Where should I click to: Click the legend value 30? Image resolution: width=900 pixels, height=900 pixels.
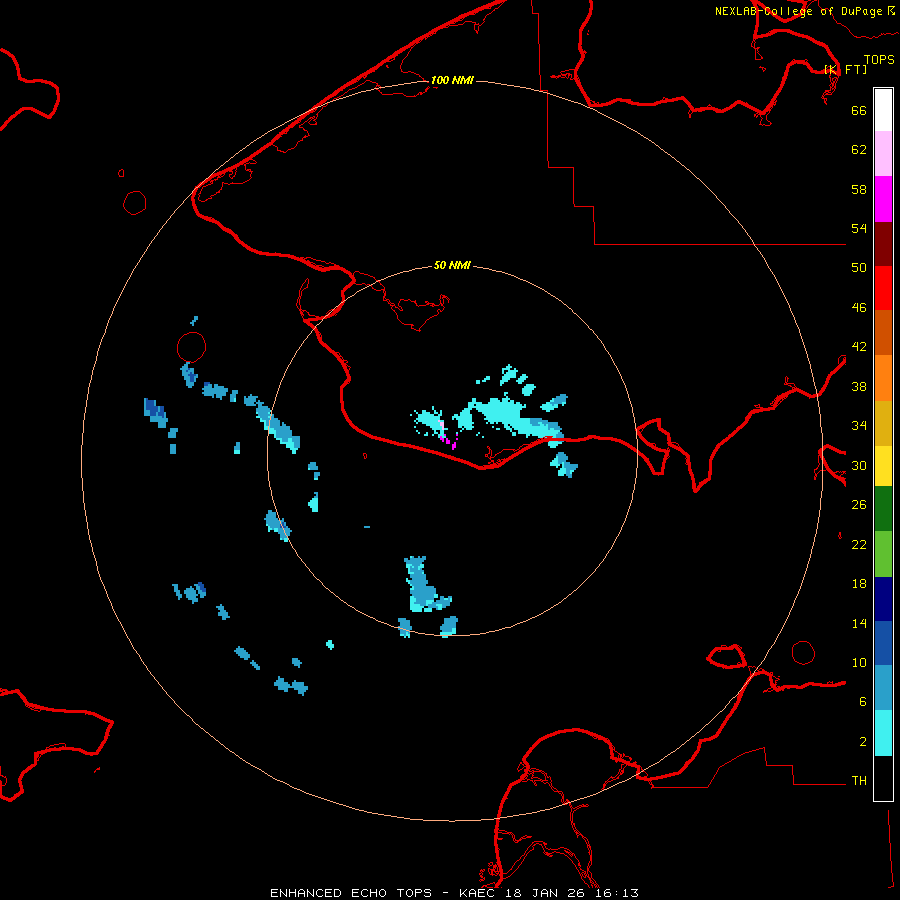coord(859,465)
